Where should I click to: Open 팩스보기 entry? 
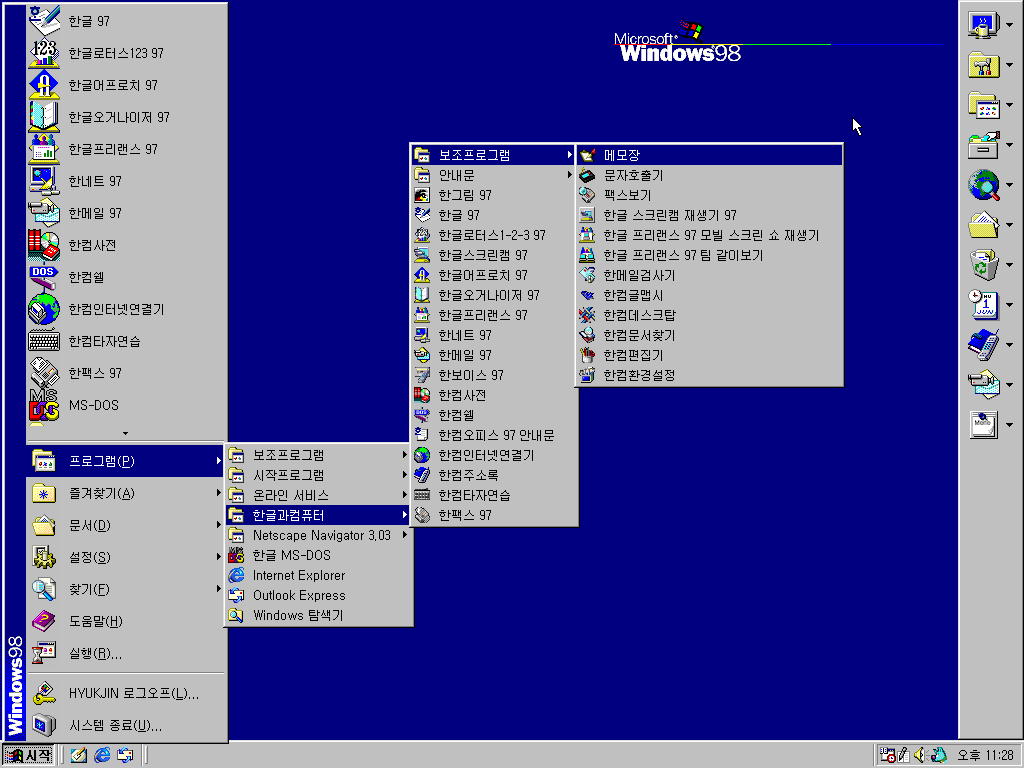point(710,195)
